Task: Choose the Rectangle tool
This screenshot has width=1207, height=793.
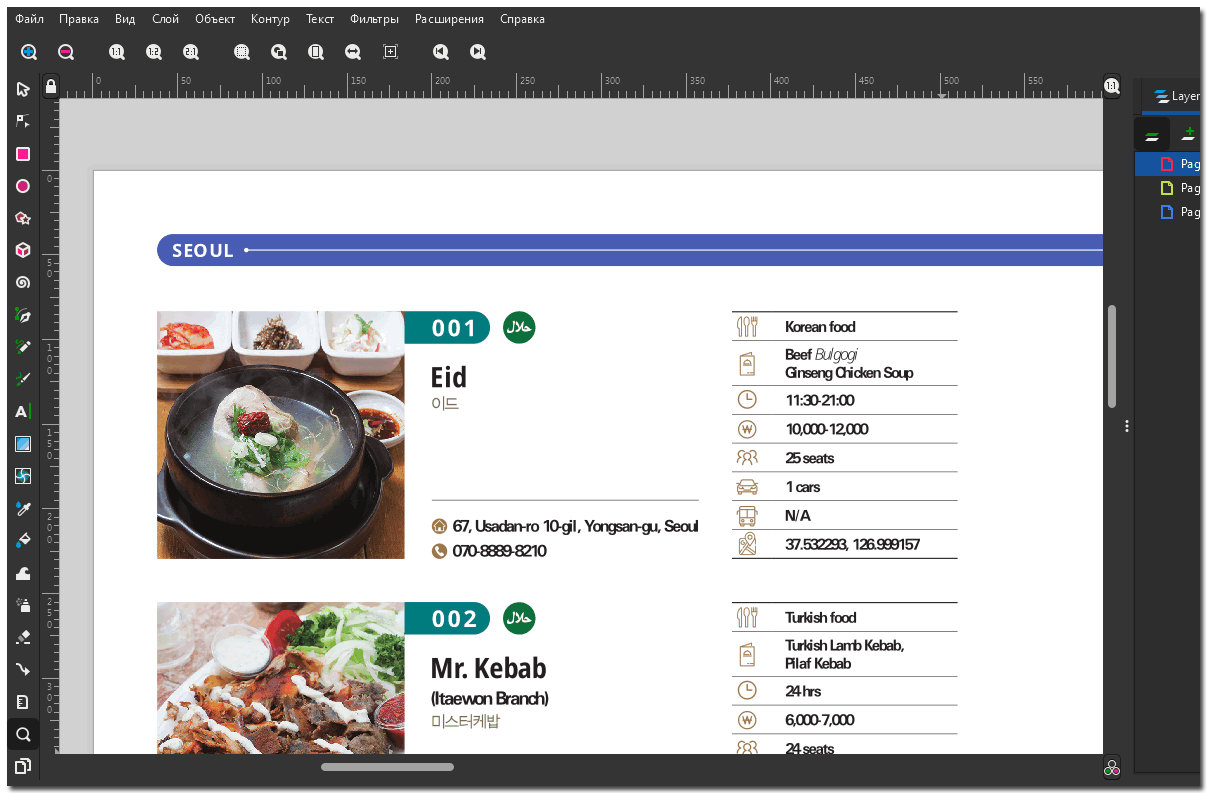Action: point(23,154)
